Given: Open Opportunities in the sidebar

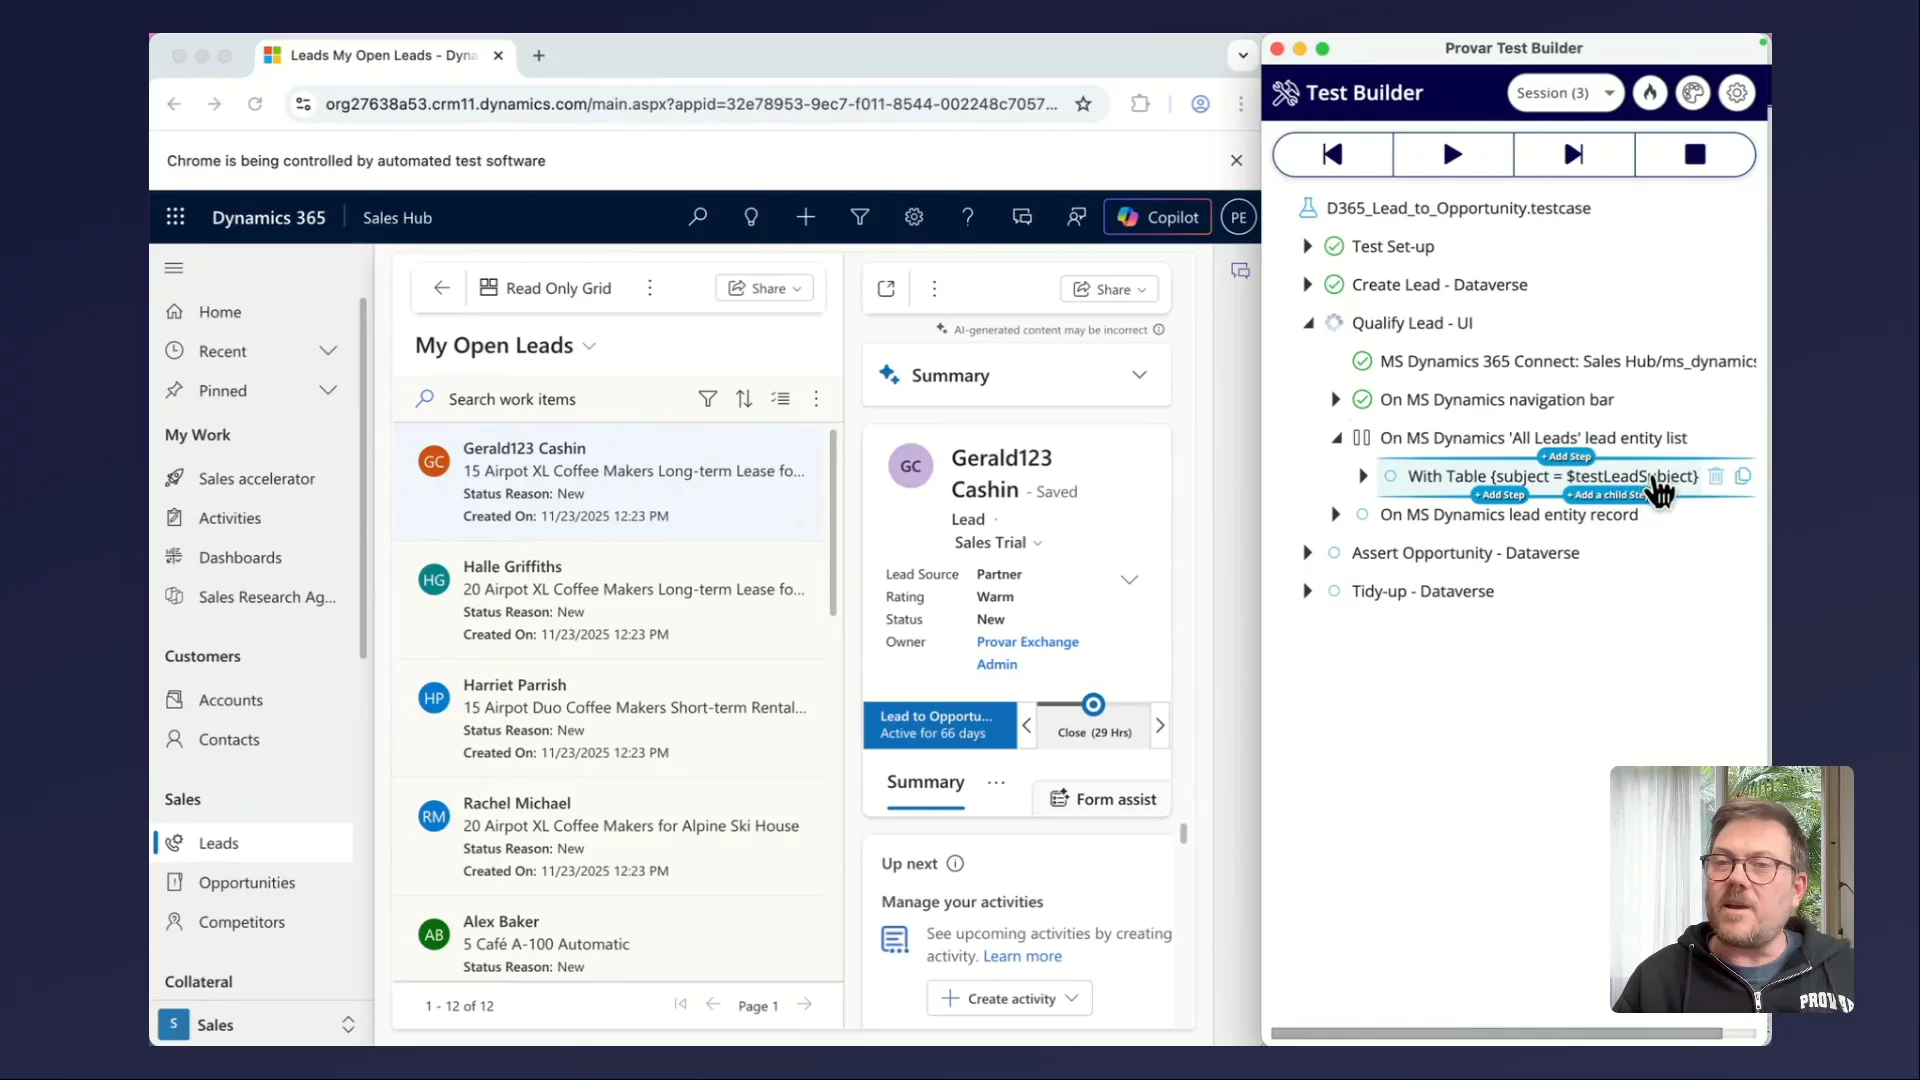Looking at the screenshot, I should (x=246, y=882).
